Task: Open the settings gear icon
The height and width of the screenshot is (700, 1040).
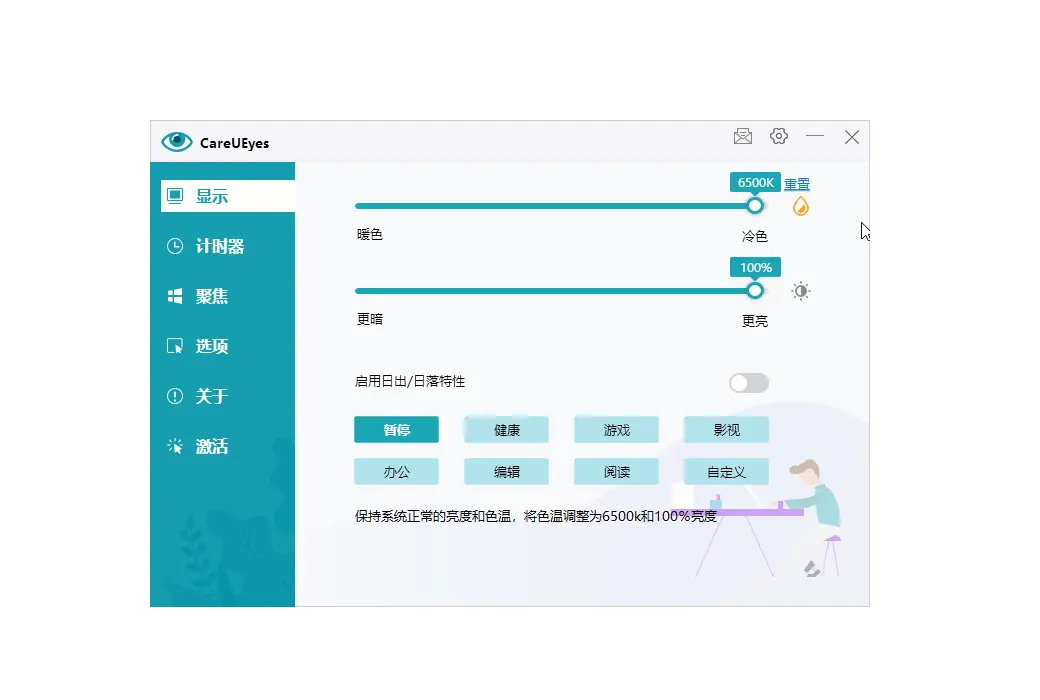Action: click(779, 136)
